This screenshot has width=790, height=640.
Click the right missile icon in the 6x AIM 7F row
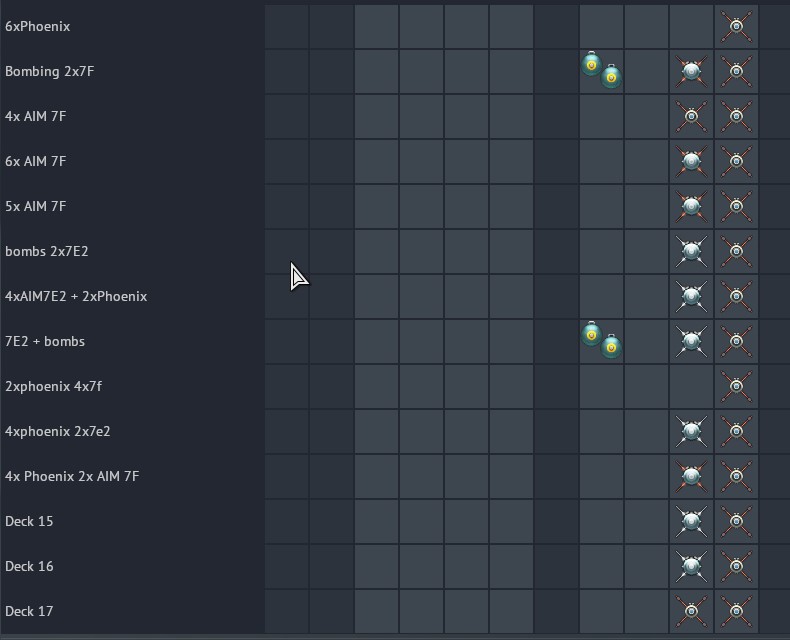[736, 161]
